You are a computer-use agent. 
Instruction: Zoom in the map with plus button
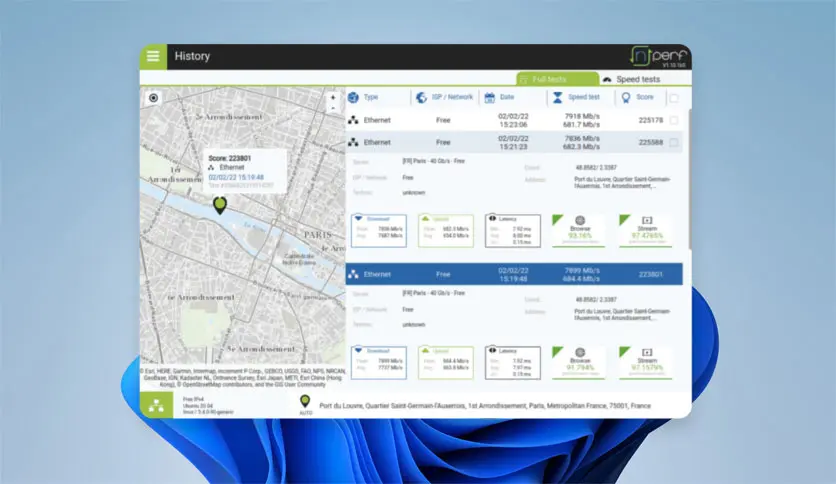pyautogui.click(x=333, y=98)
